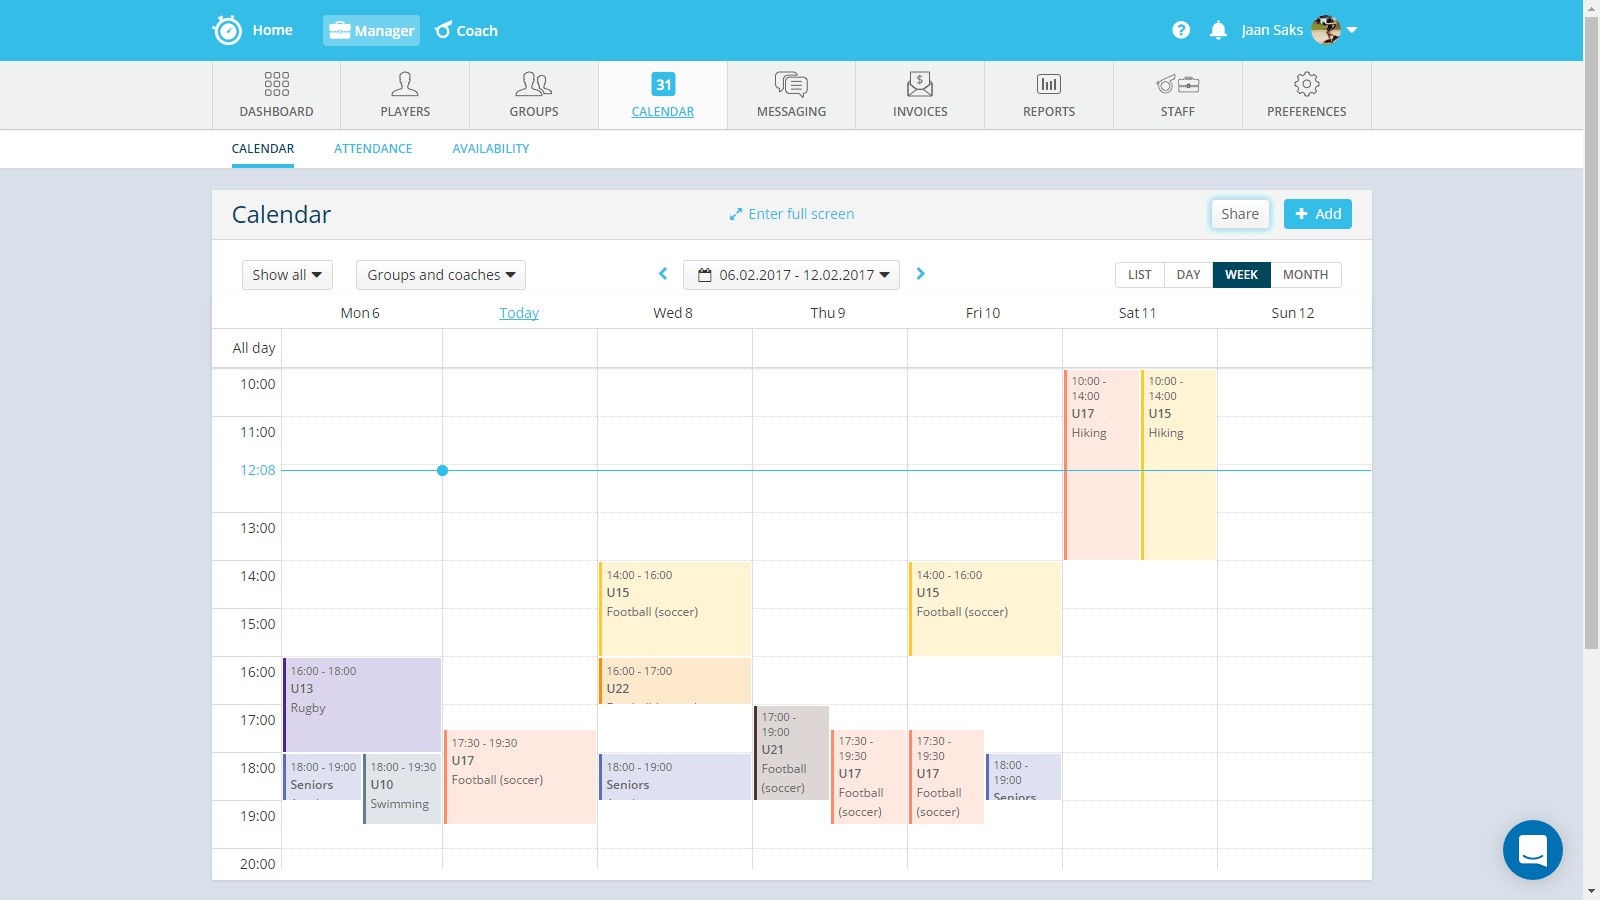This screenshot has width=1600, height=900.
Task: Open Messaging chat icon
Action: coord(791,84)
